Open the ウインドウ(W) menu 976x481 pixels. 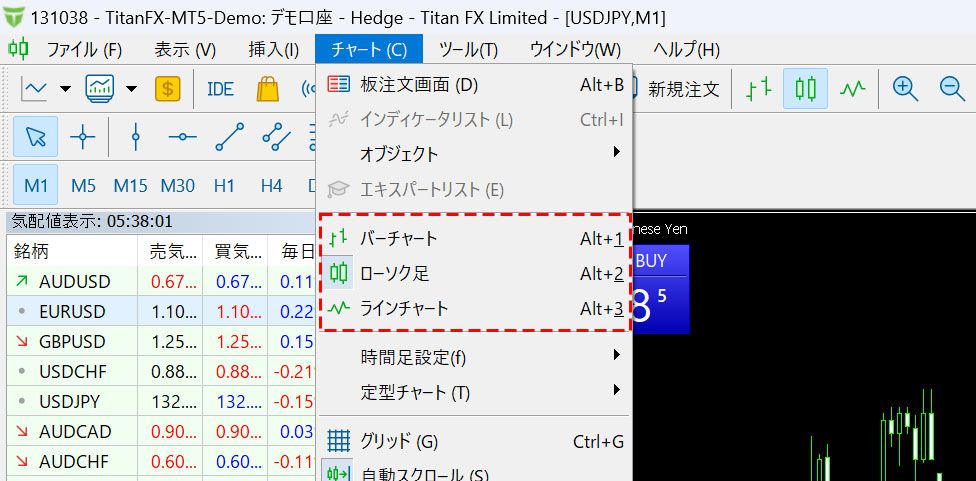(x=575, y=50)
